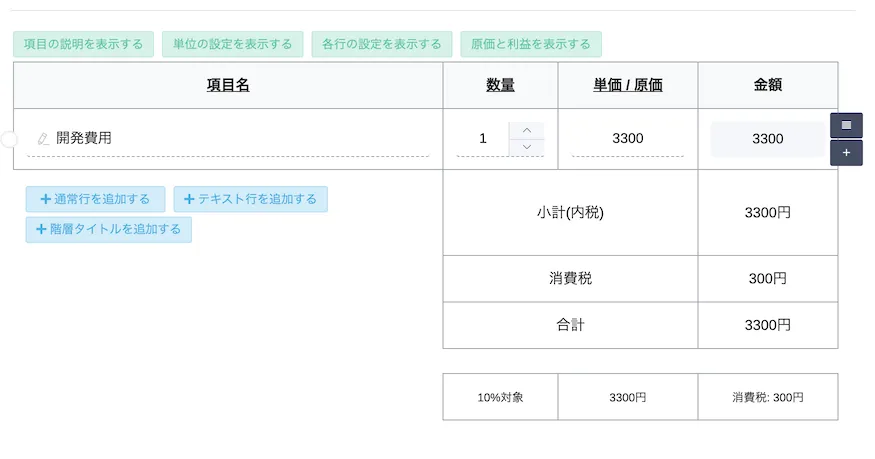The image size is (875, 459).
Task: Toggle 各行の設定を表示する
Action: pos(381,44)
